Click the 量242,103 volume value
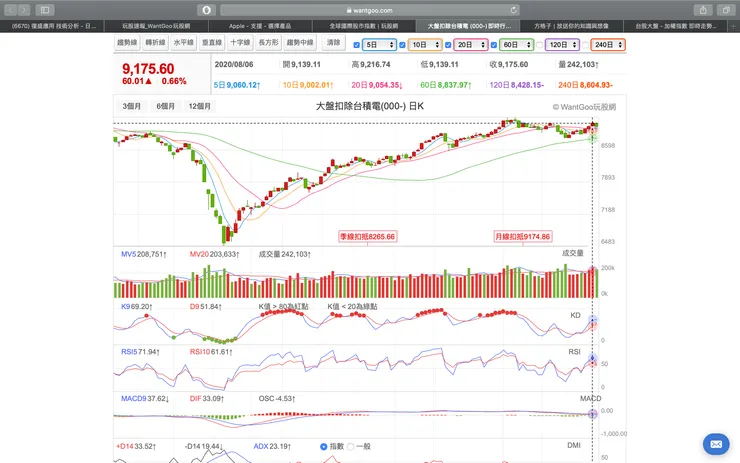The image size is (740, 463). coord(579,65)
